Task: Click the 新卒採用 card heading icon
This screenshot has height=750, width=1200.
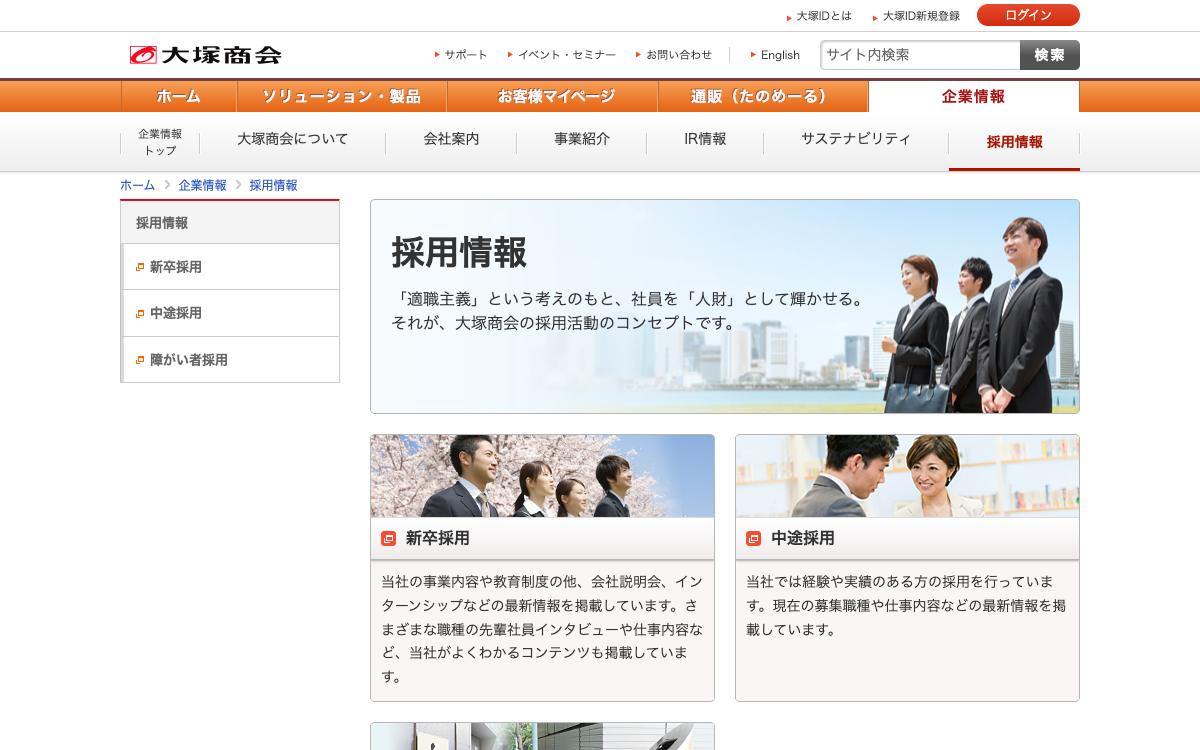Action: point(389,539)
